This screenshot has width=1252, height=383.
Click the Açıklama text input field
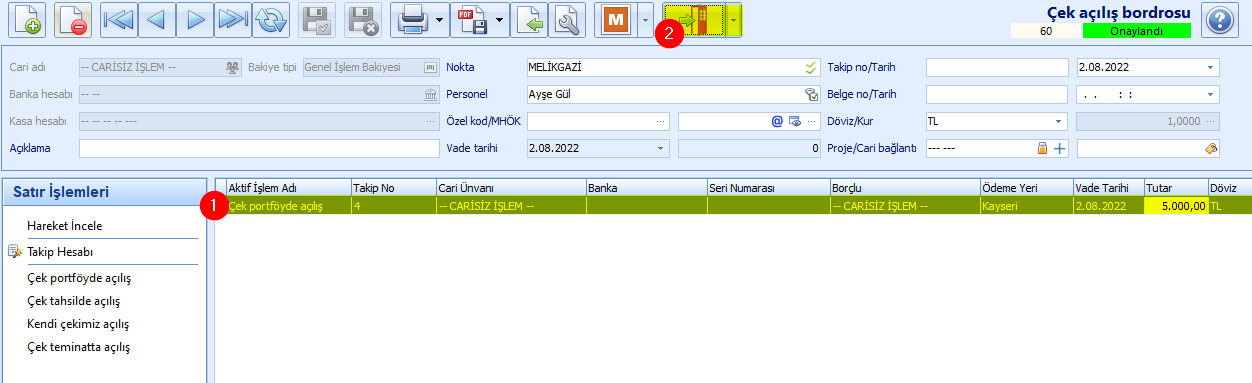pyautogui.click(x=259, y=148)
